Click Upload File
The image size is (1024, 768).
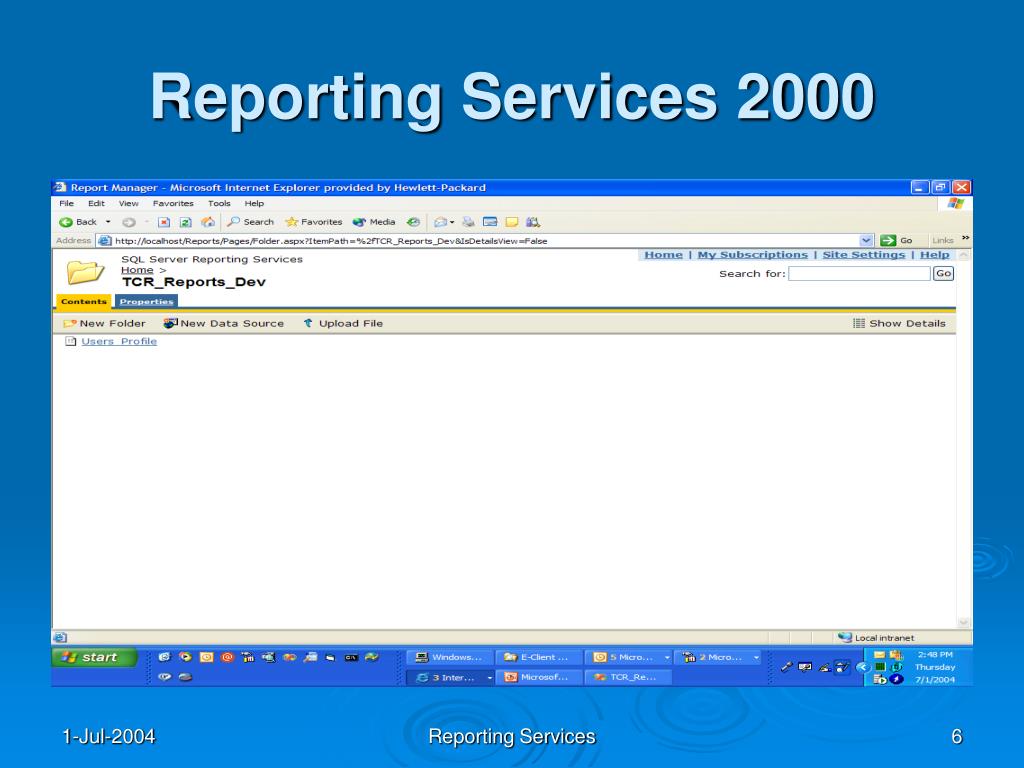[x=343, y=323]
